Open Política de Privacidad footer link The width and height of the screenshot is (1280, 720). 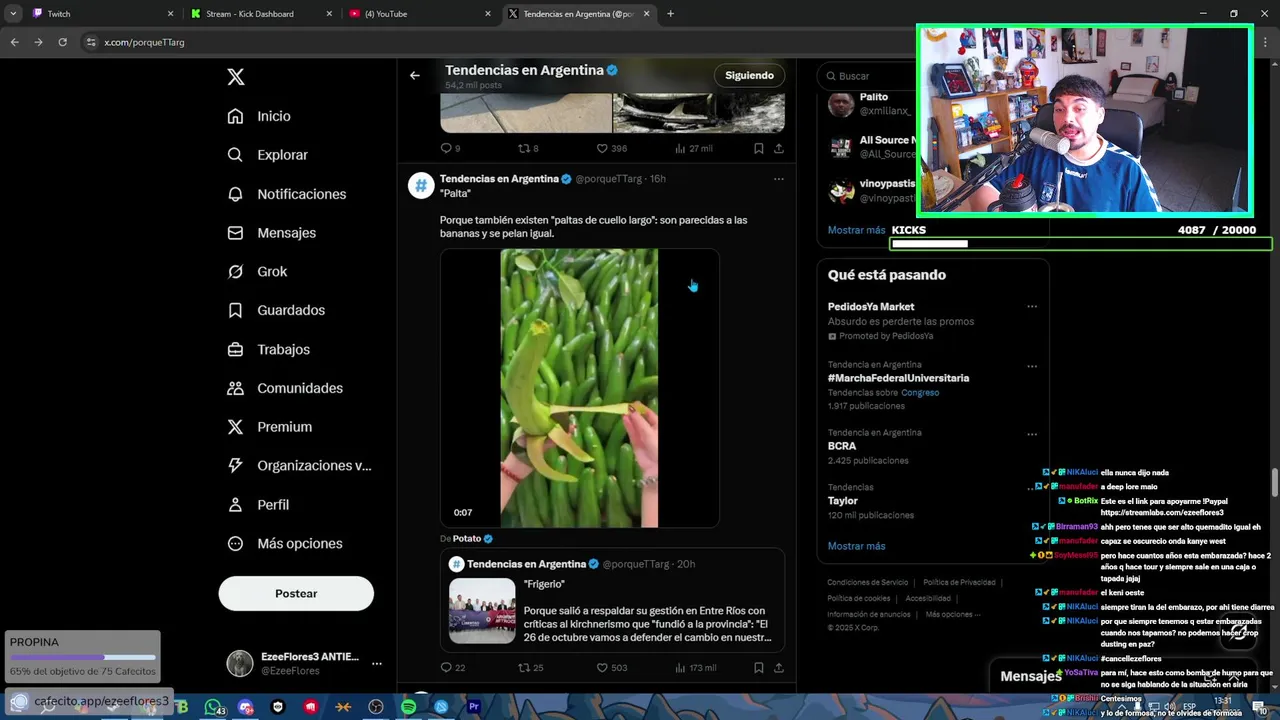[x=959, y=582]
